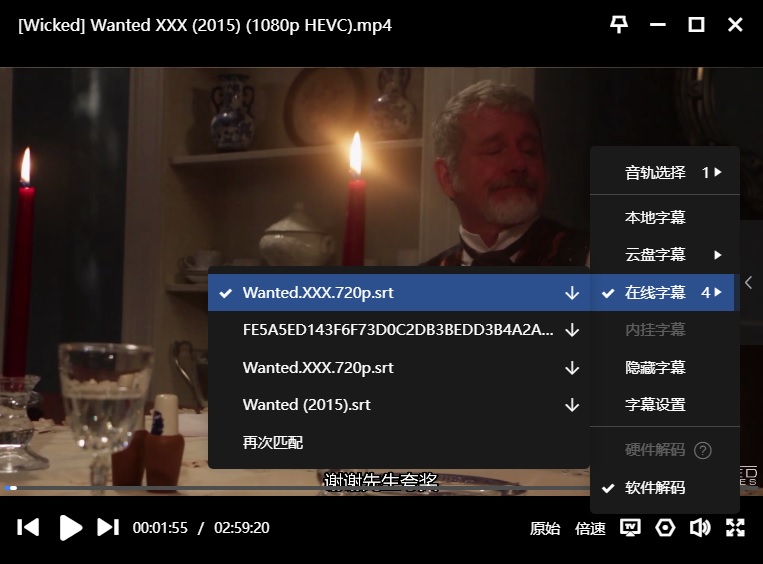Pin the player window on top

coord(619,25)
